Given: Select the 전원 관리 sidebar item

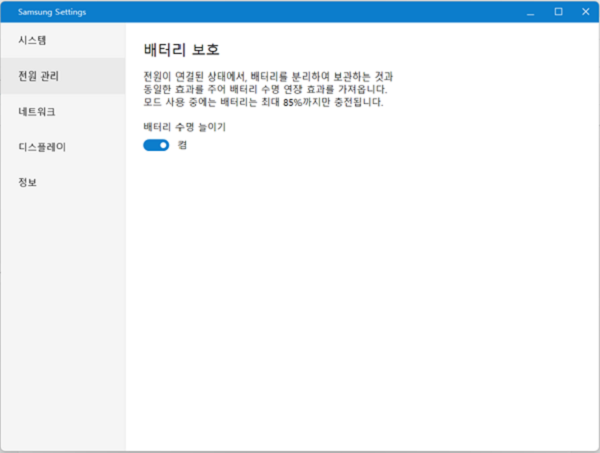Looking at the screenshot, I should [63, 76].
